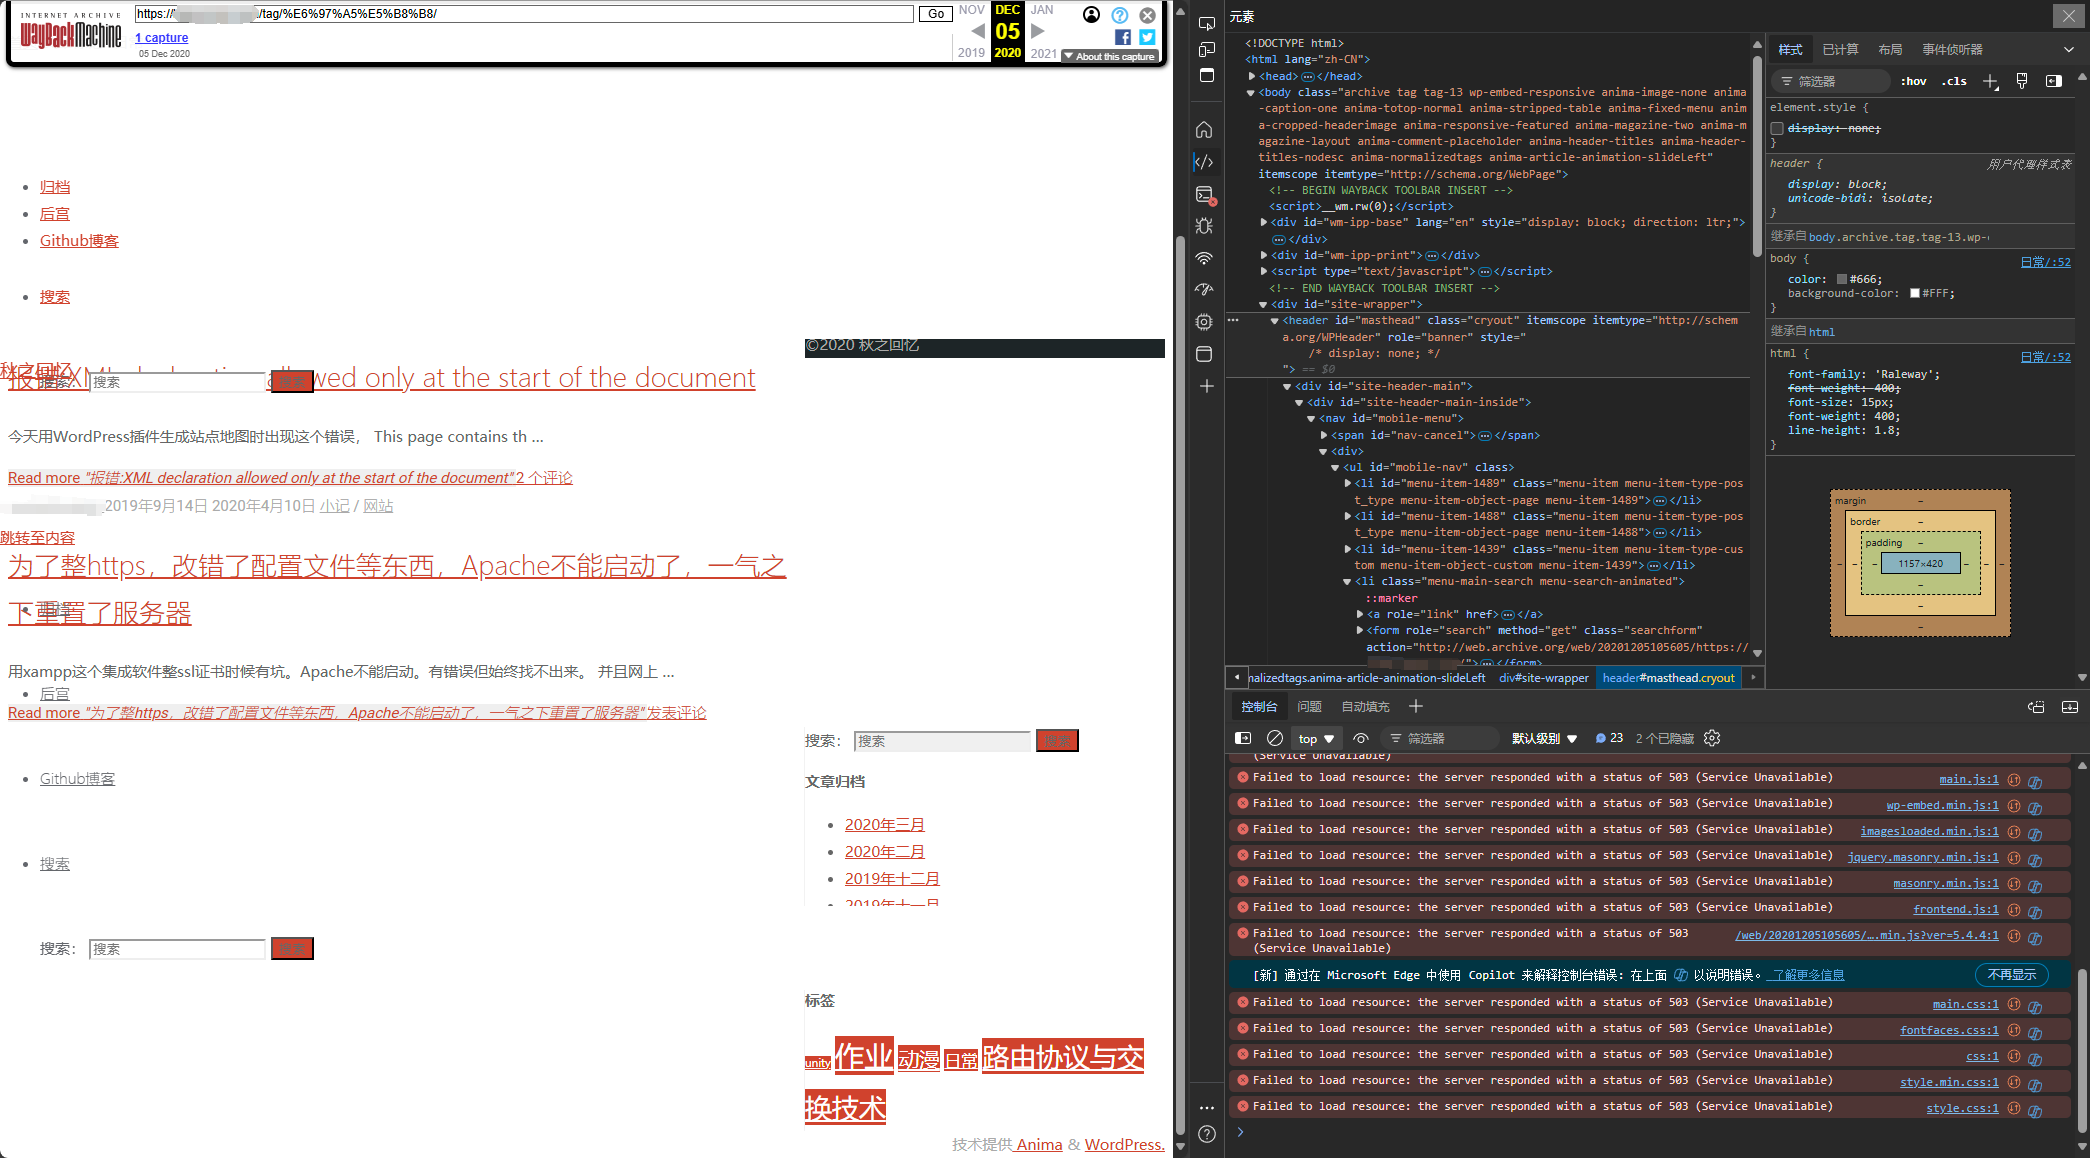
Task: Open the 默认级别 log level dropdown
Action: tap(1544, 738)
